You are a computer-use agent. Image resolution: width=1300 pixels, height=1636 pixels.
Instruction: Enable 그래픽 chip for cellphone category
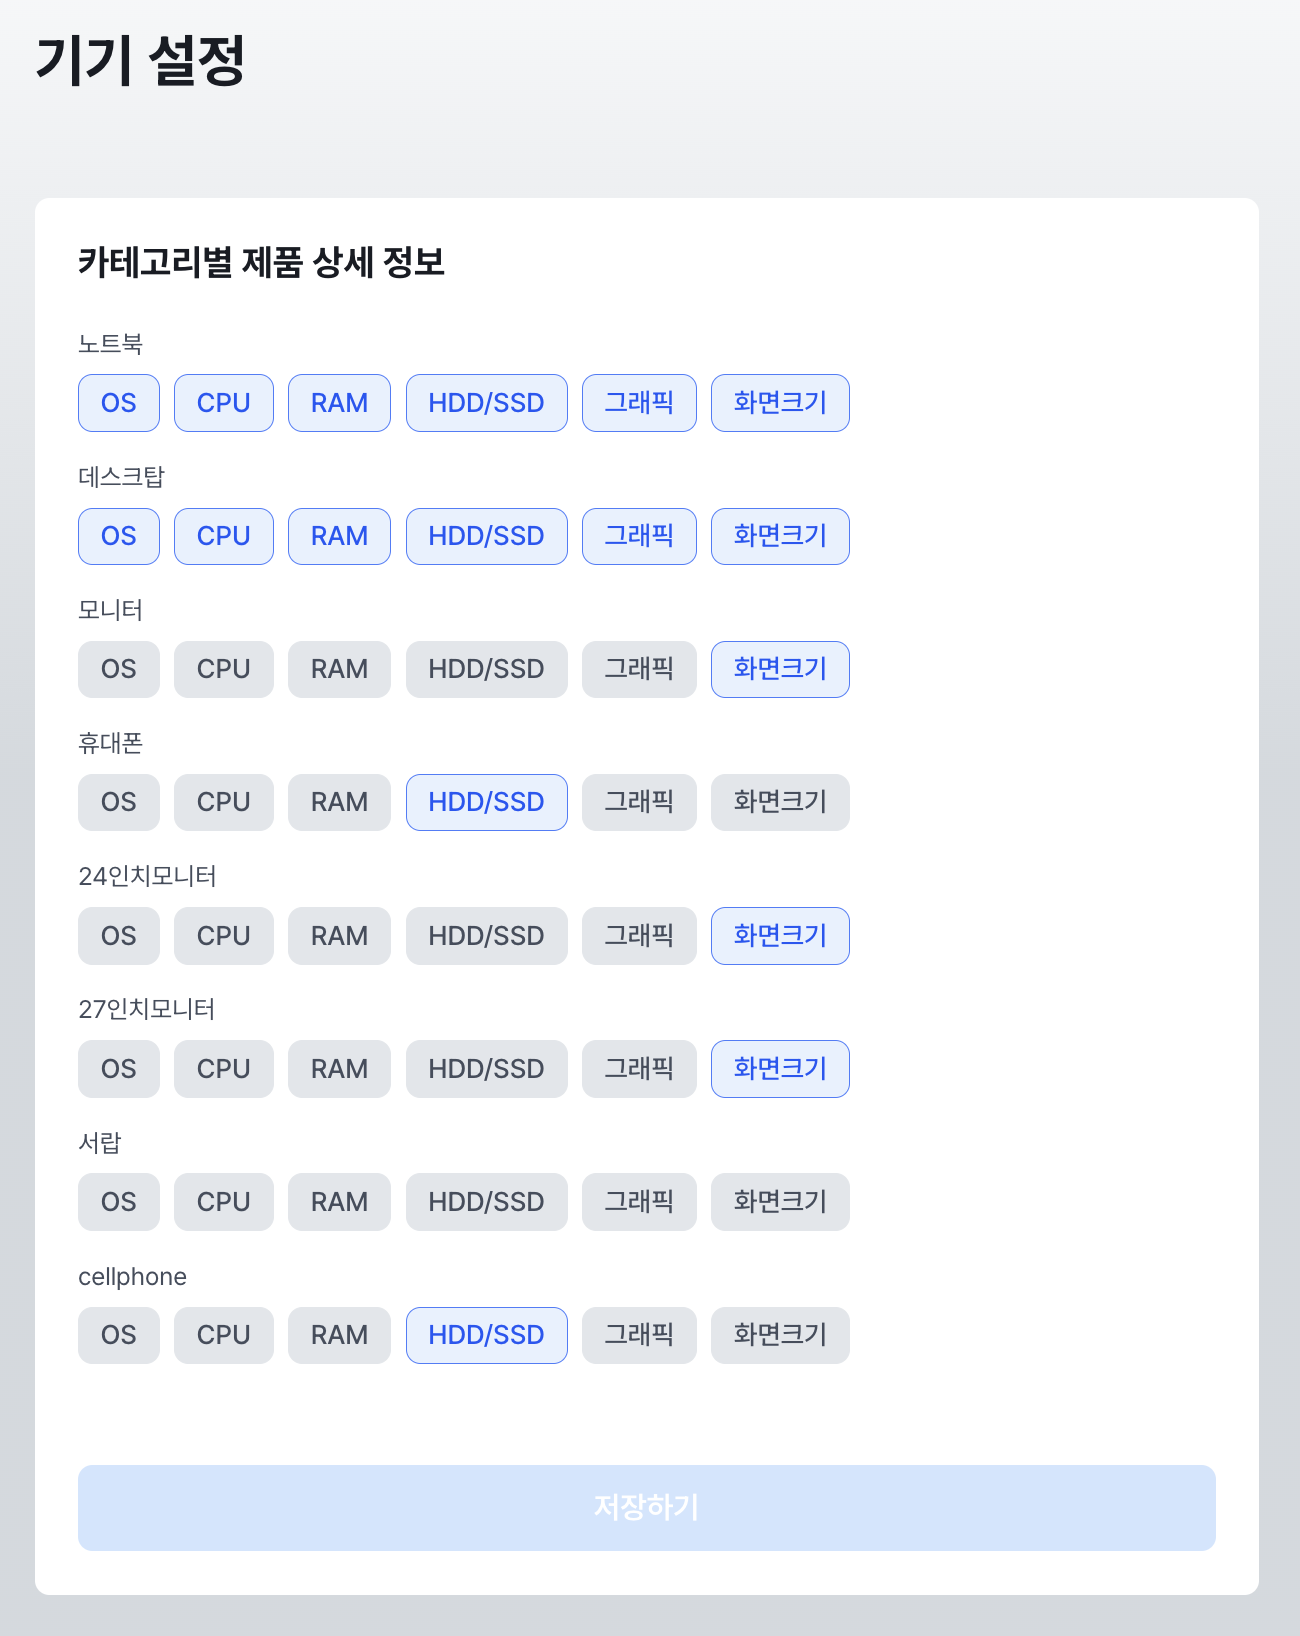coord(639,1335)
